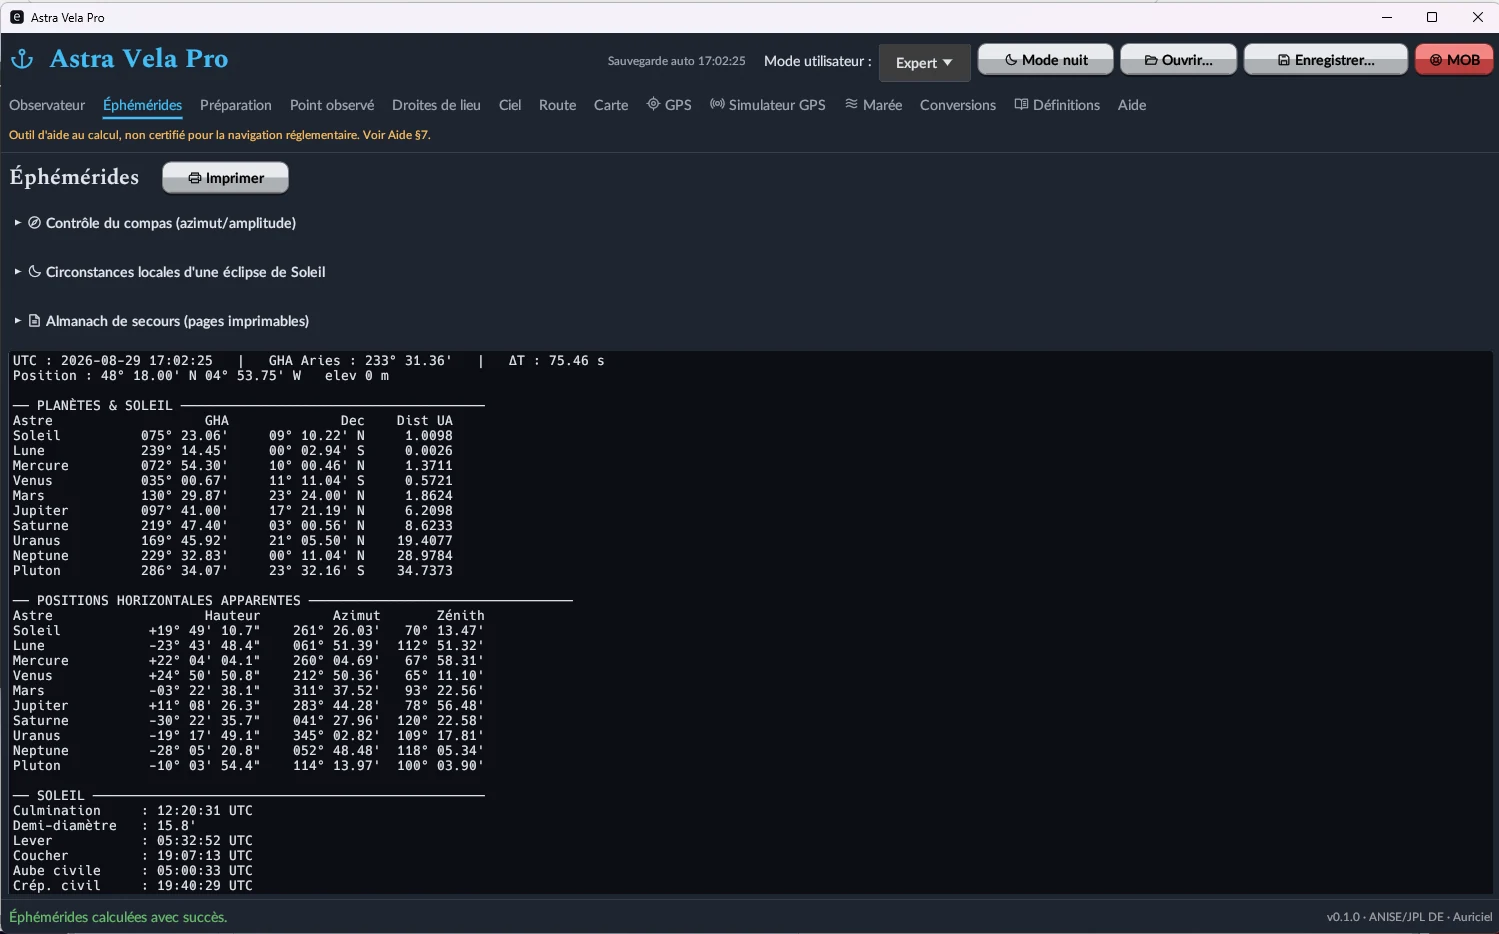Image resolution: width=1499 pixels, height=934 pixels.
Task: Click the Position 48° 18.00' N line
Action: [201, 376]
